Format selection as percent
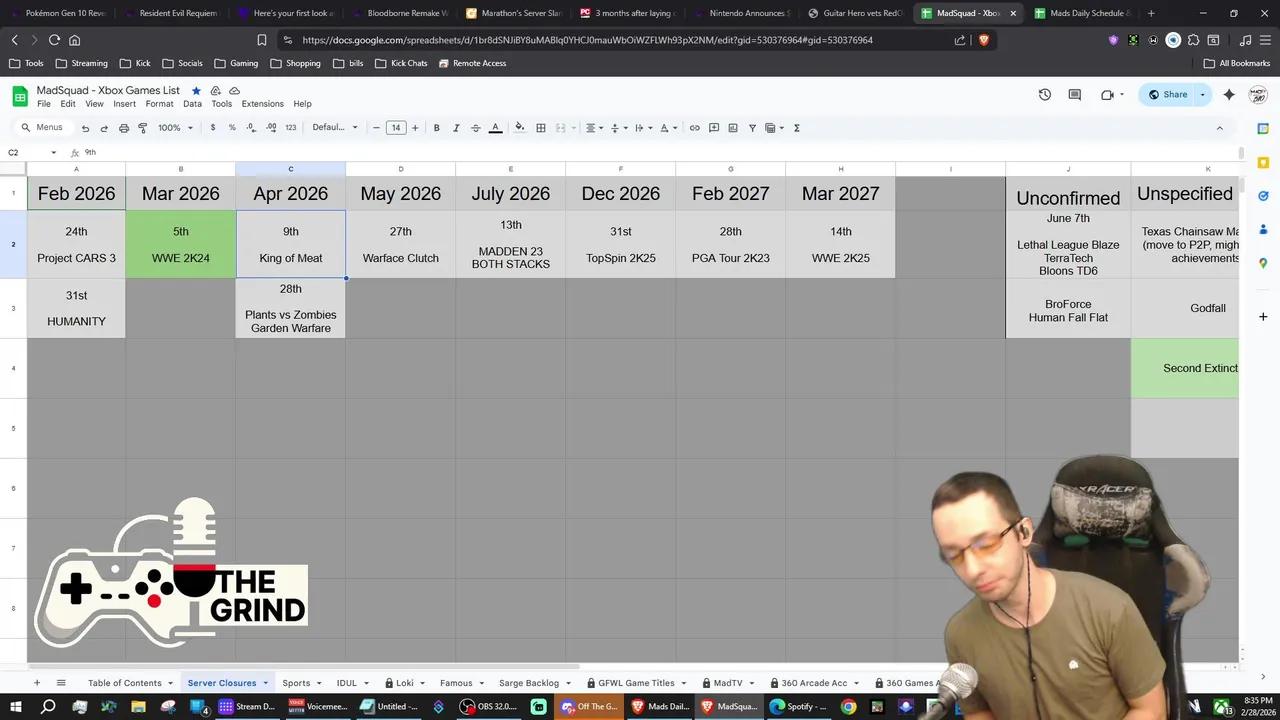Image resolution: width=1280 pixels, height=720 pixels. [232, 128]
